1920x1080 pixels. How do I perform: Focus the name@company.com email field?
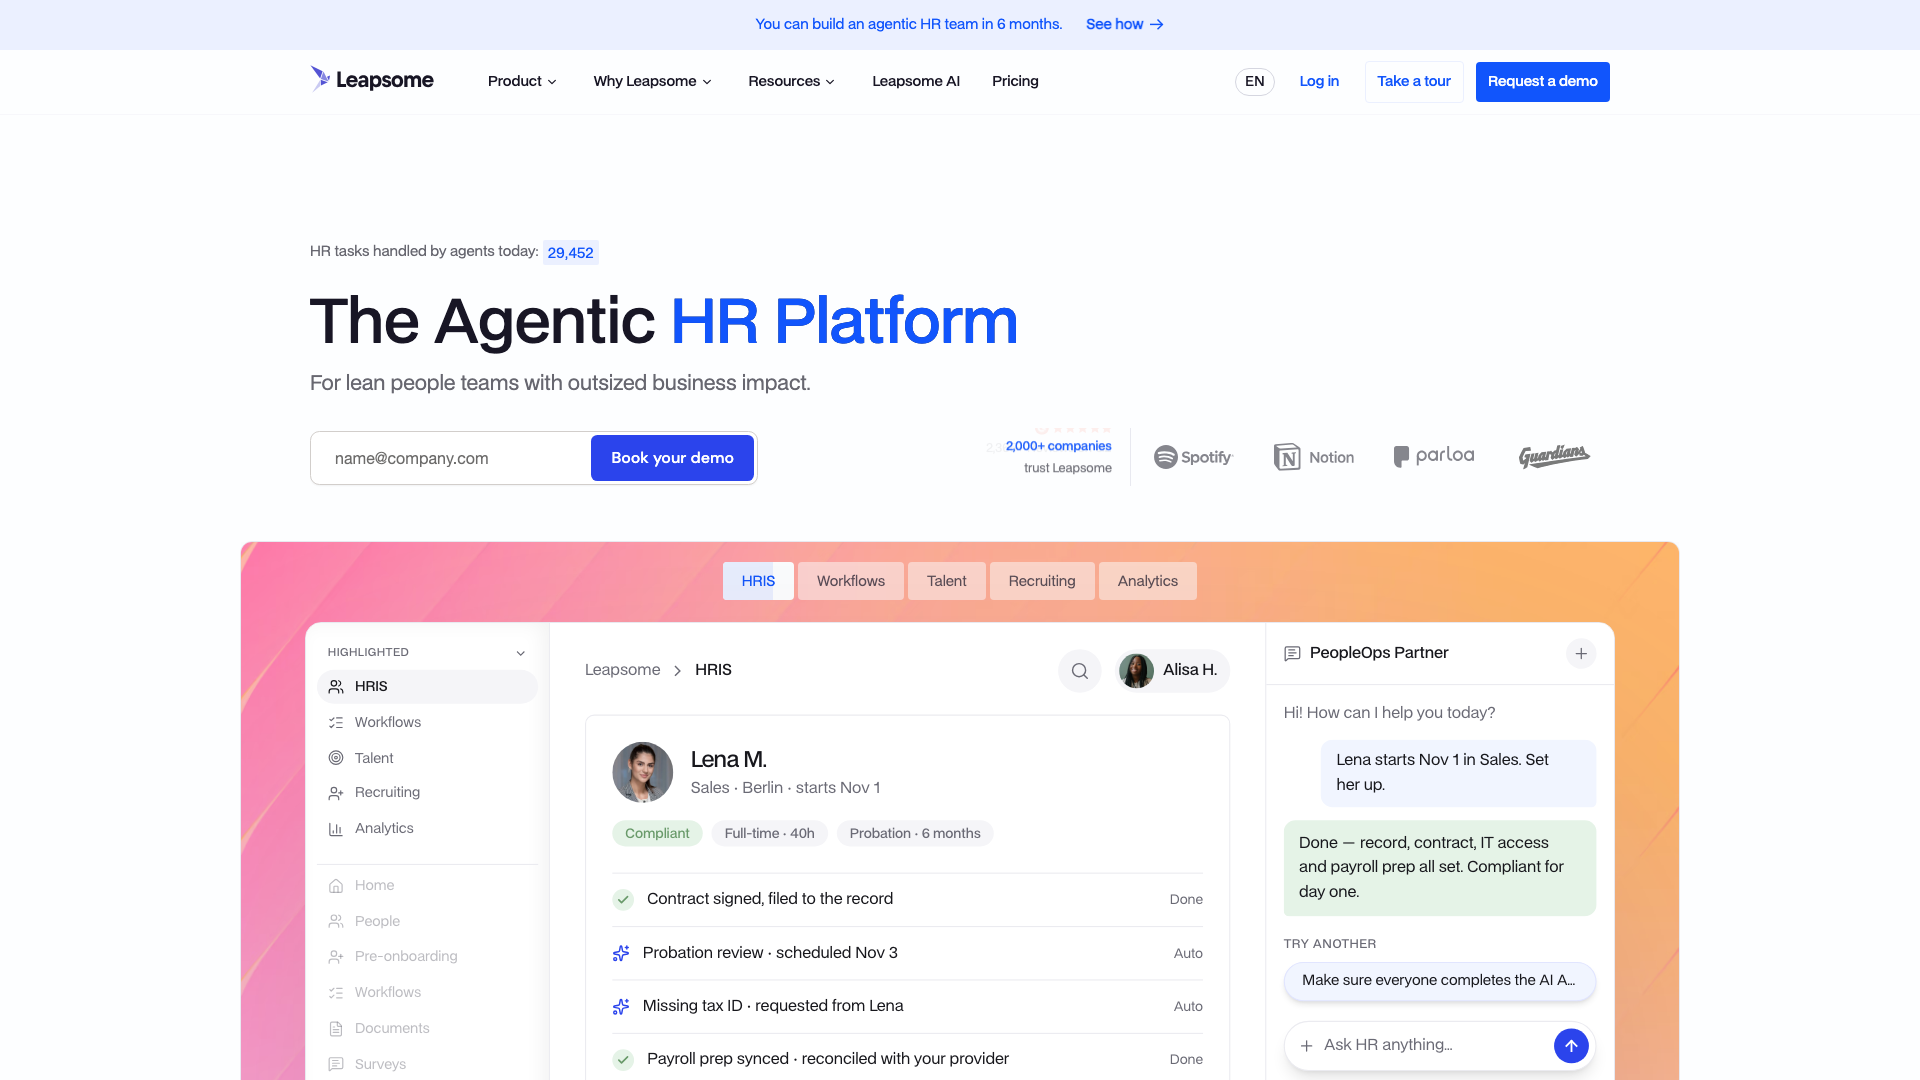click(x=452, y=458)
